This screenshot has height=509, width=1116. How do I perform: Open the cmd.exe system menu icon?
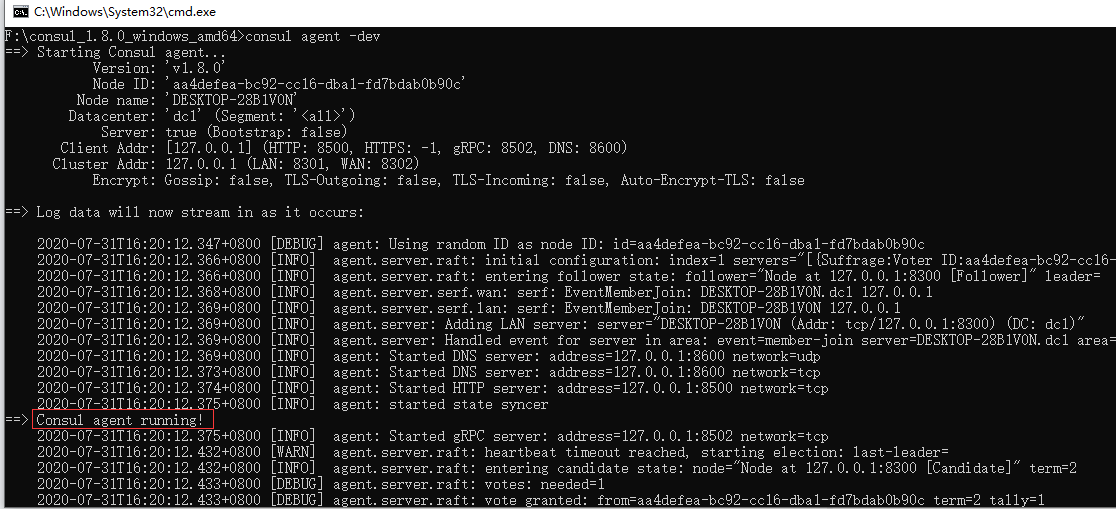21,12
